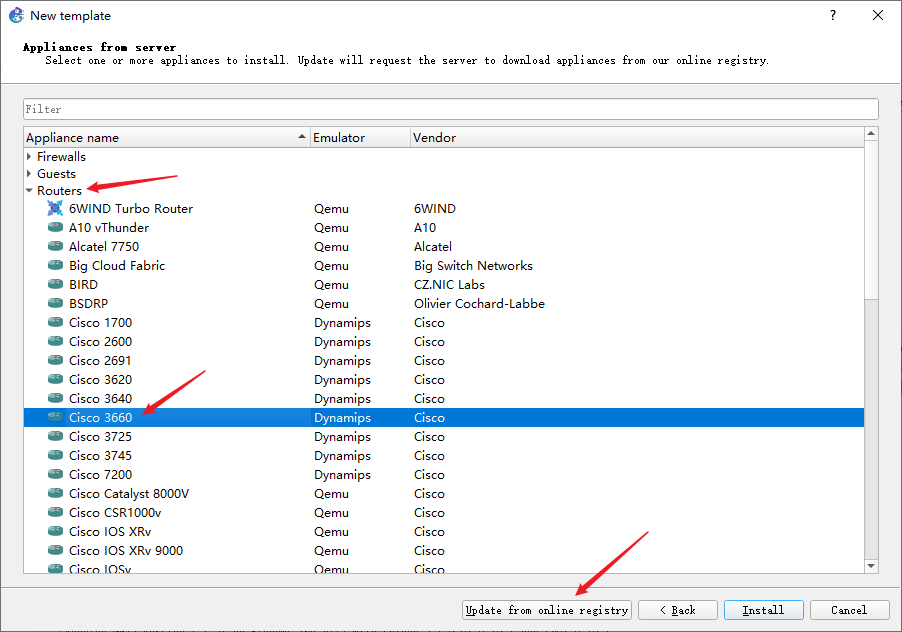Cancel the New template dialog
The height and width of the screenshot is (632, 902).
coord(849,610)
